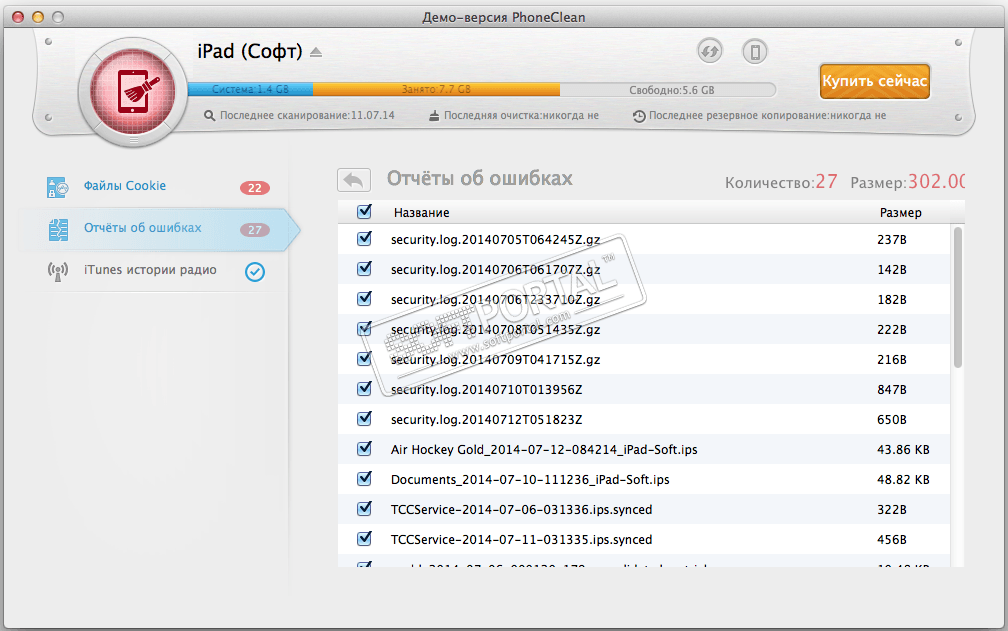Toggle the select-all checkbox in header

(364, 211)
